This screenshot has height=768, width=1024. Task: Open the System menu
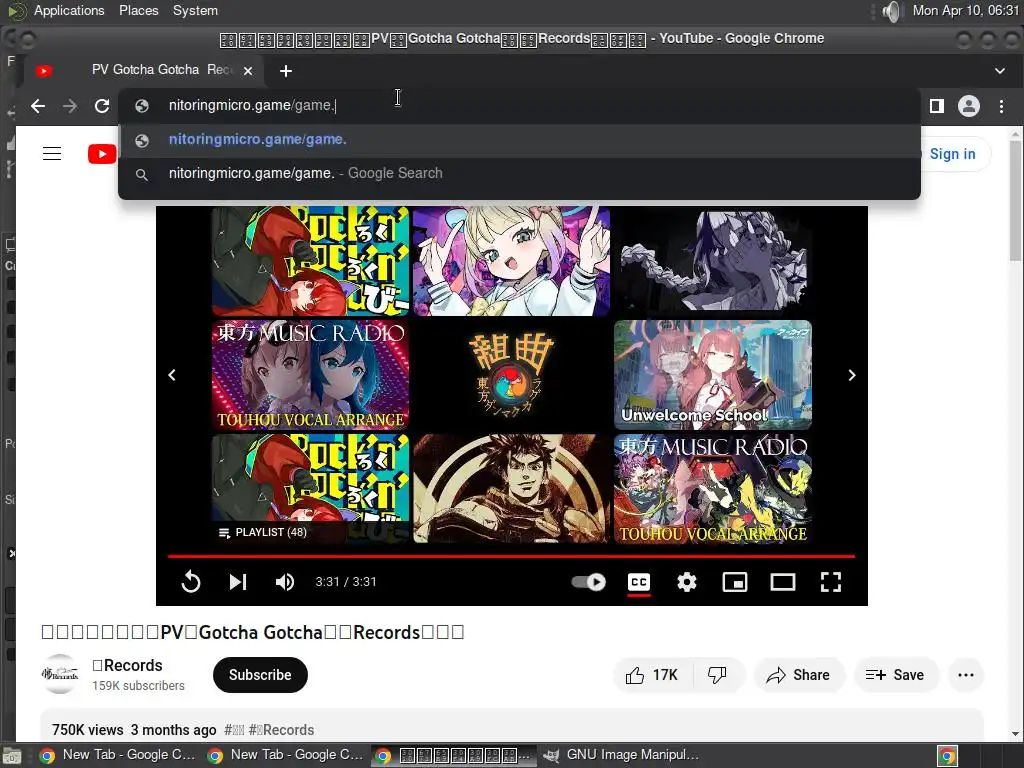pos(195,10)
